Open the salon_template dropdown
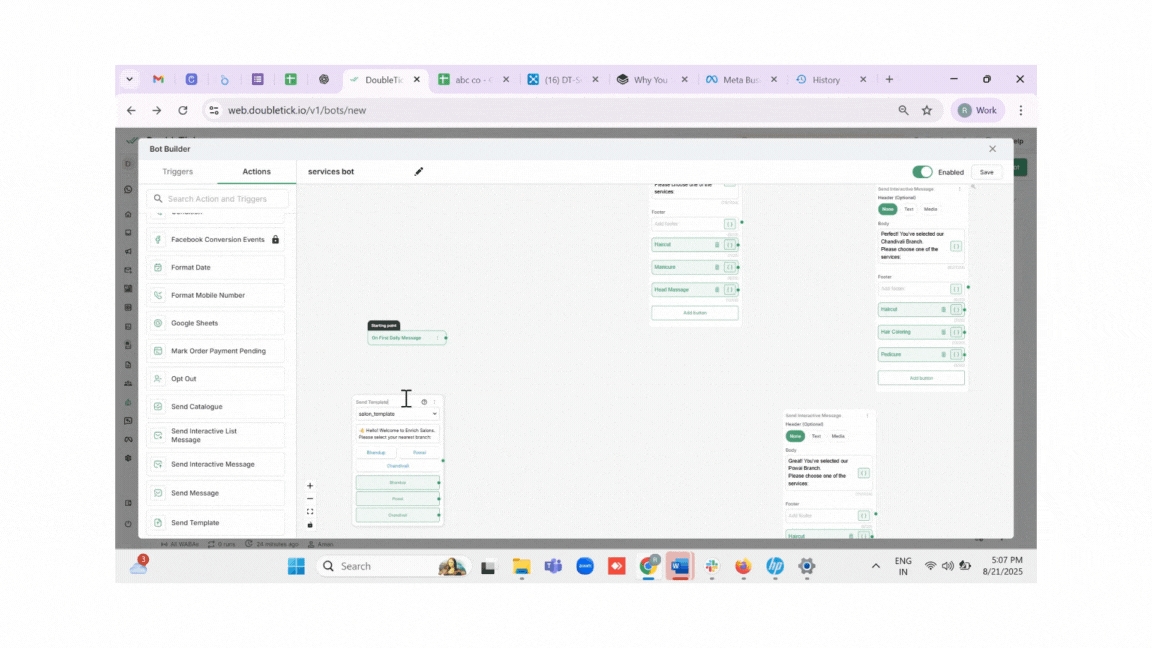The image size is (1152, 648). (x=397, y=414)
